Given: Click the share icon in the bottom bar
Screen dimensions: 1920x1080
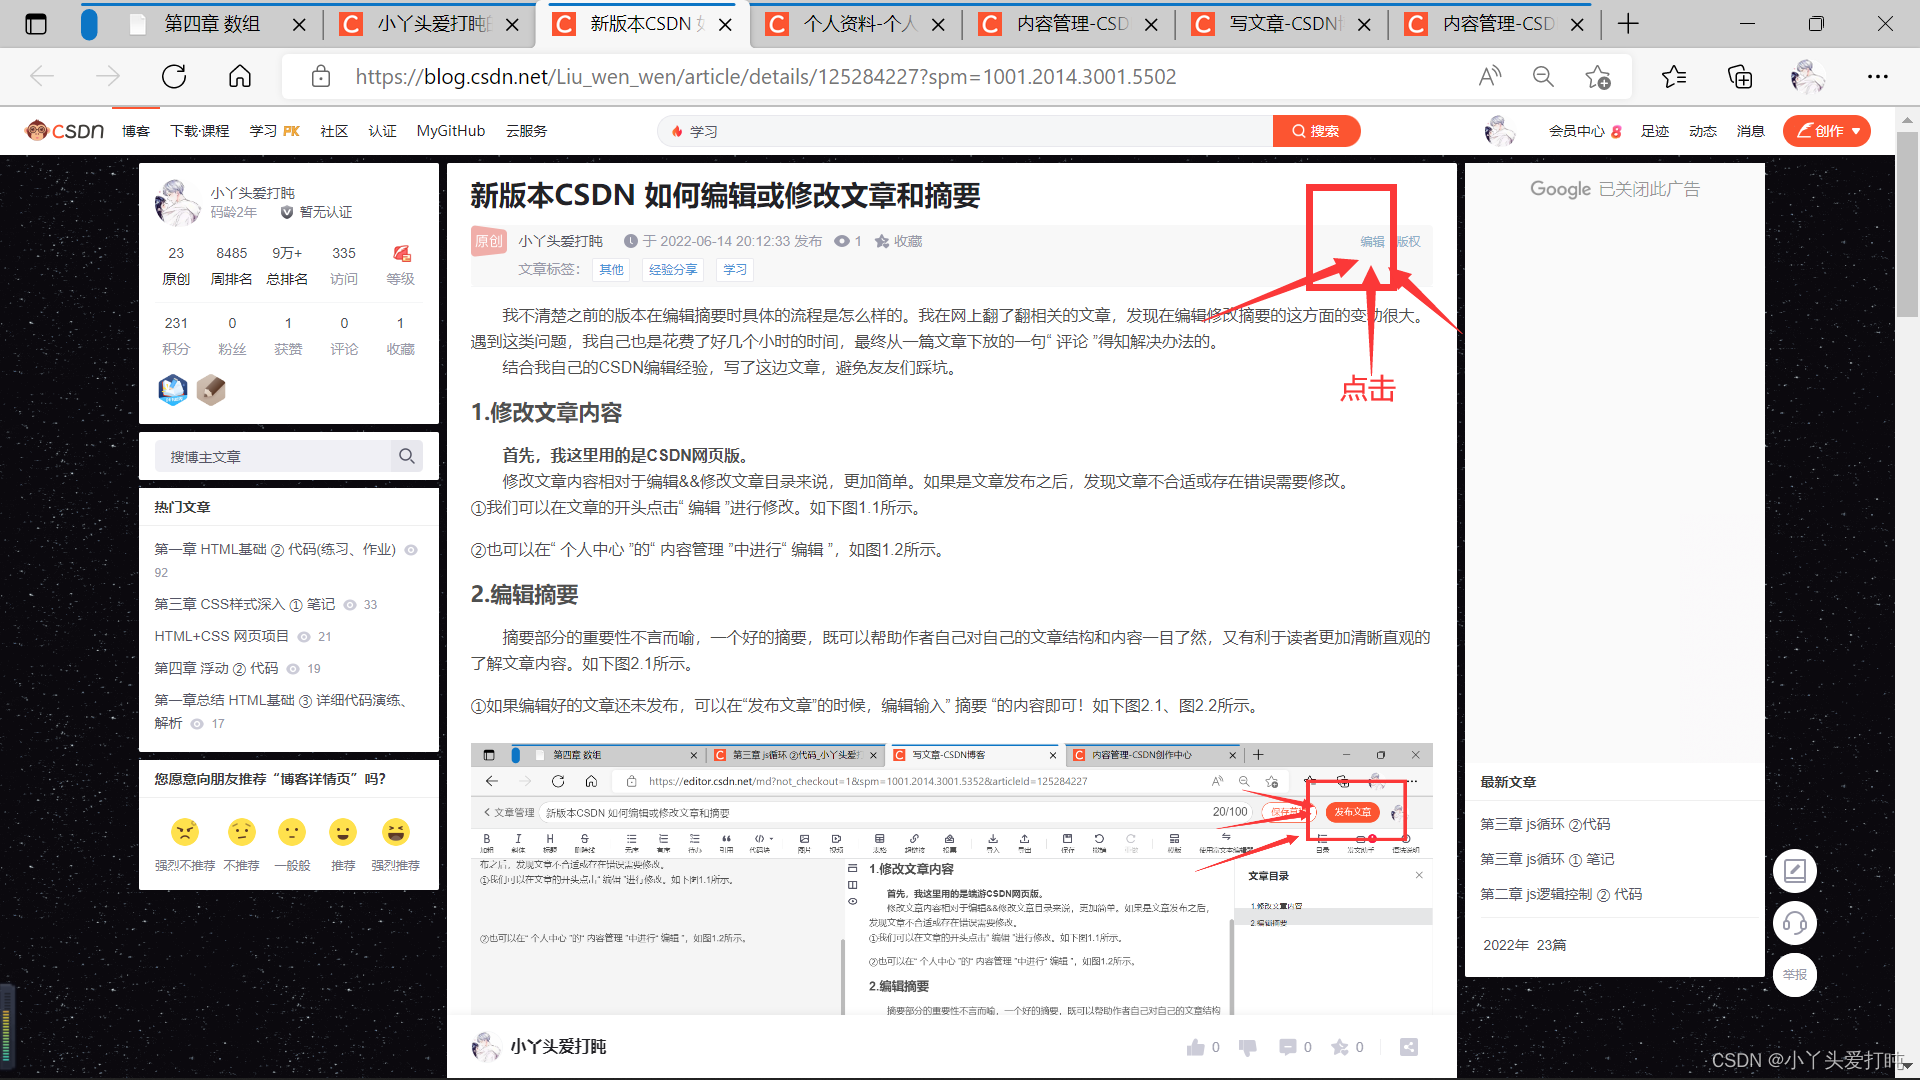Looking at the screenshot, I should pos(1408,1047).
